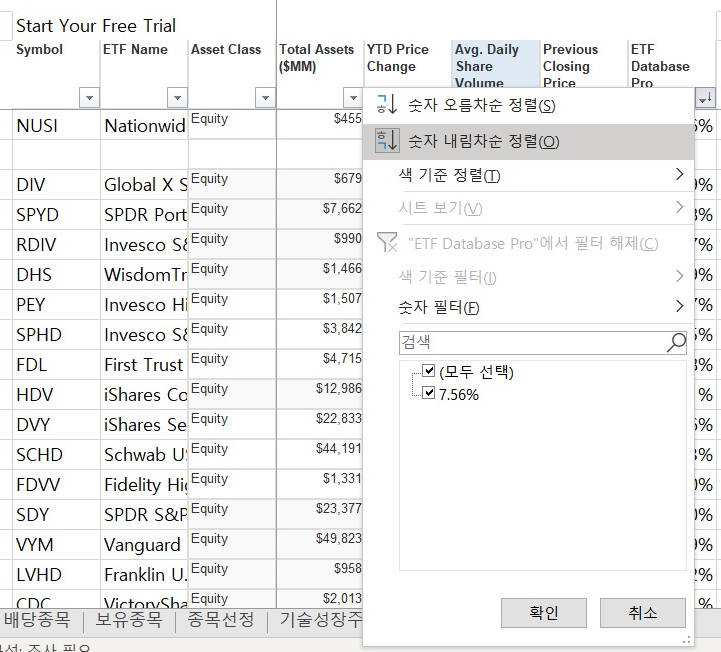This screenshot has width=721, height=652.
Task: Click the Vanguard ETF name cell
Action: coord(144,544)
